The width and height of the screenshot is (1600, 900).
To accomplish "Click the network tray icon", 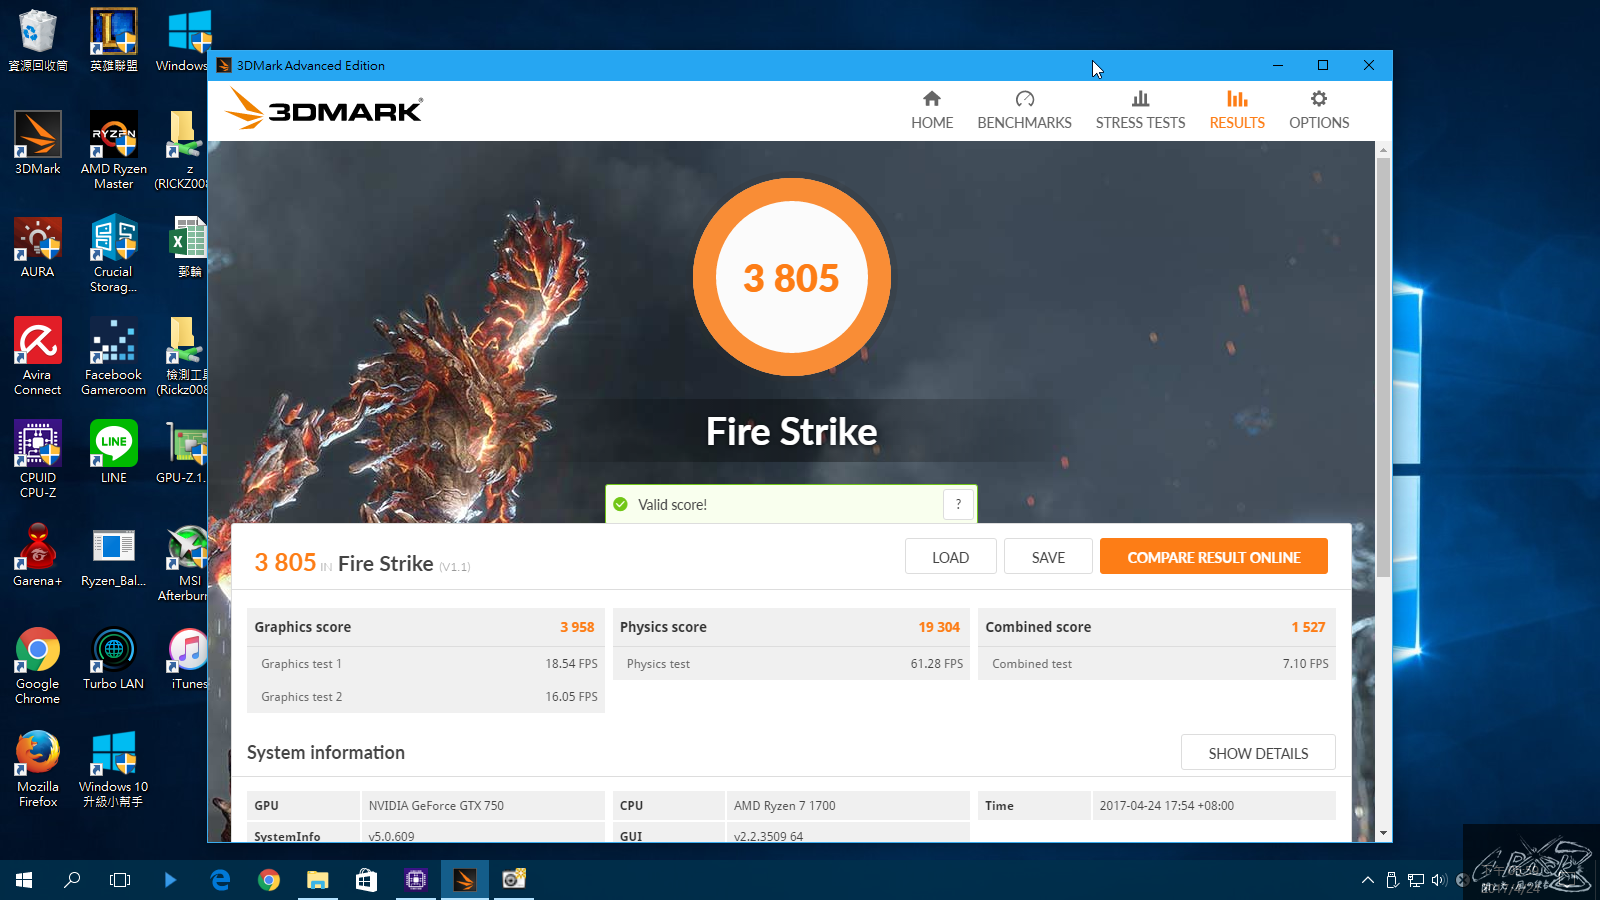I will click(x=1415, y=880).
